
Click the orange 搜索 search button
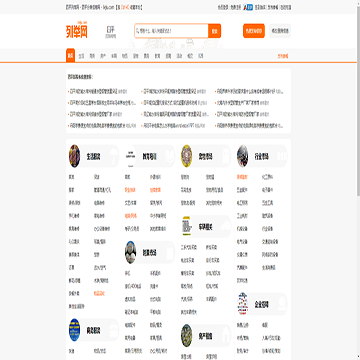pyautogui.click(x=215, y=31)
